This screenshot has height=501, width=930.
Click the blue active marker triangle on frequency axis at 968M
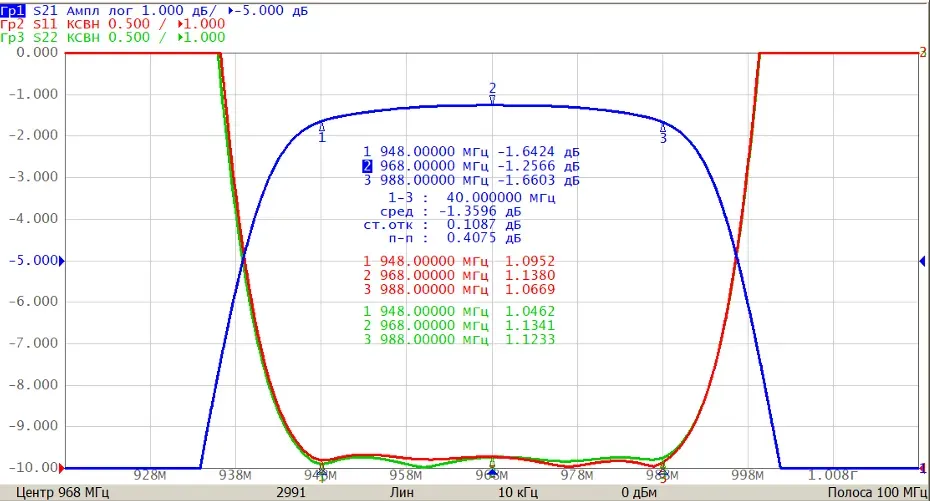[x=492, y=471]
